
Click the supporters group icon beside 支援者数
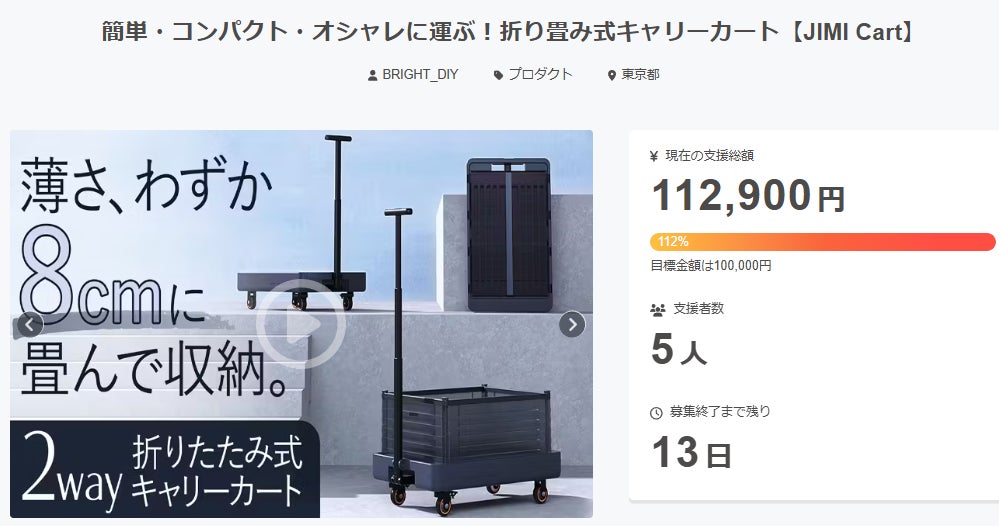[x=658, y=310]
